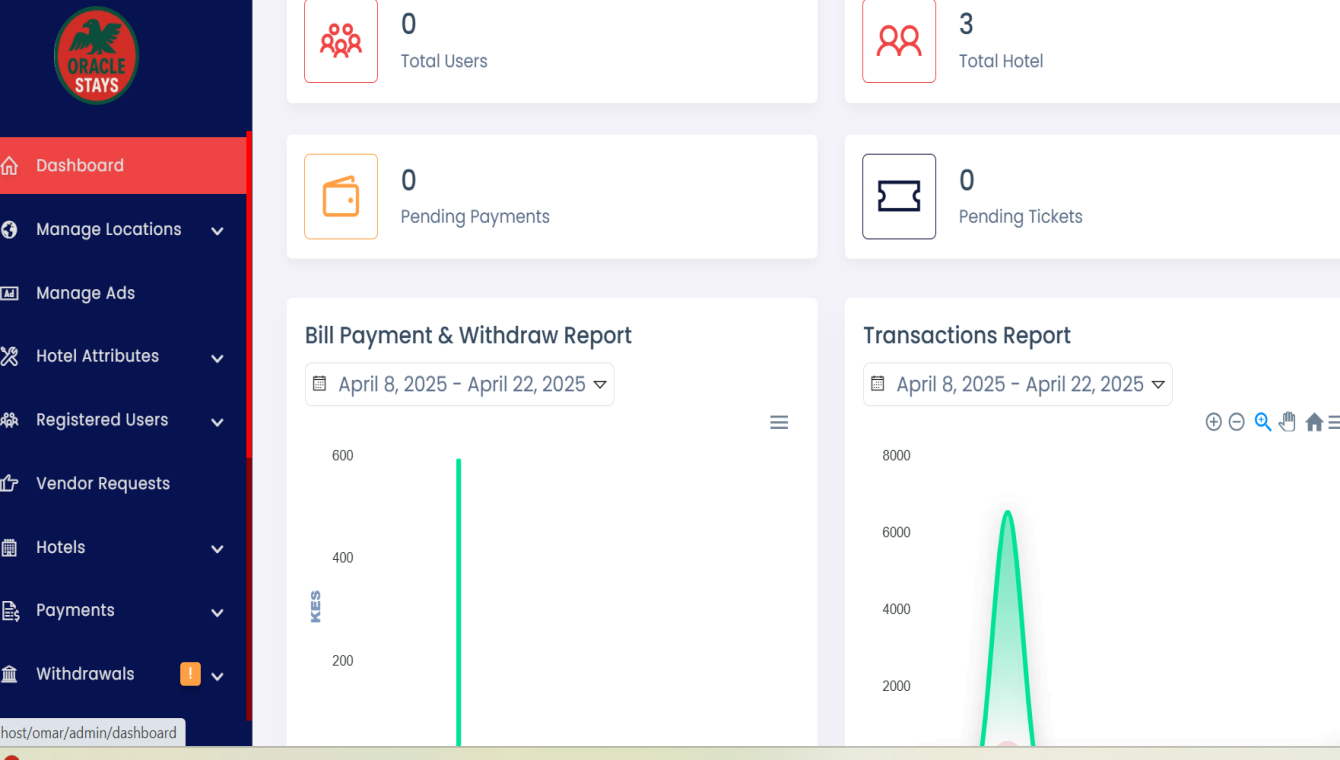The height and width of the screenshot is (760, 1340).
Task: Open the Bill Payment report date range picker
Action: point(460,384)
